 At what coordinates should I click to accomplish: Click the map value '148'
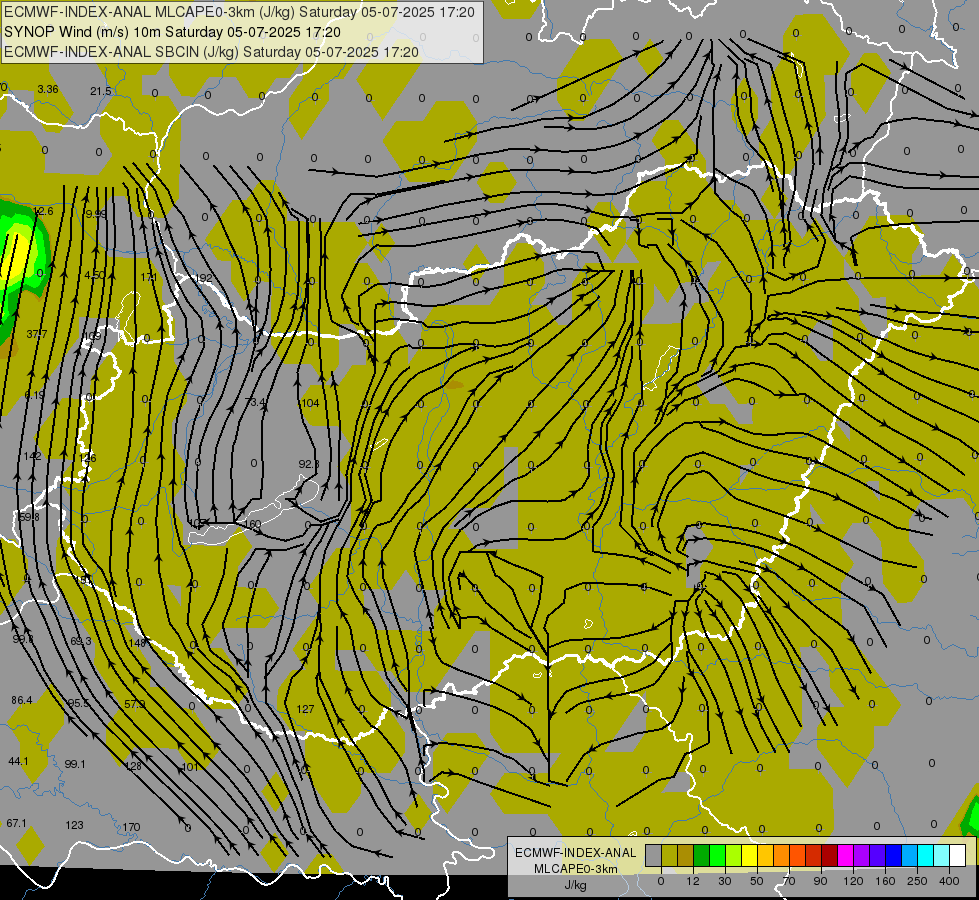coord(136,643)
